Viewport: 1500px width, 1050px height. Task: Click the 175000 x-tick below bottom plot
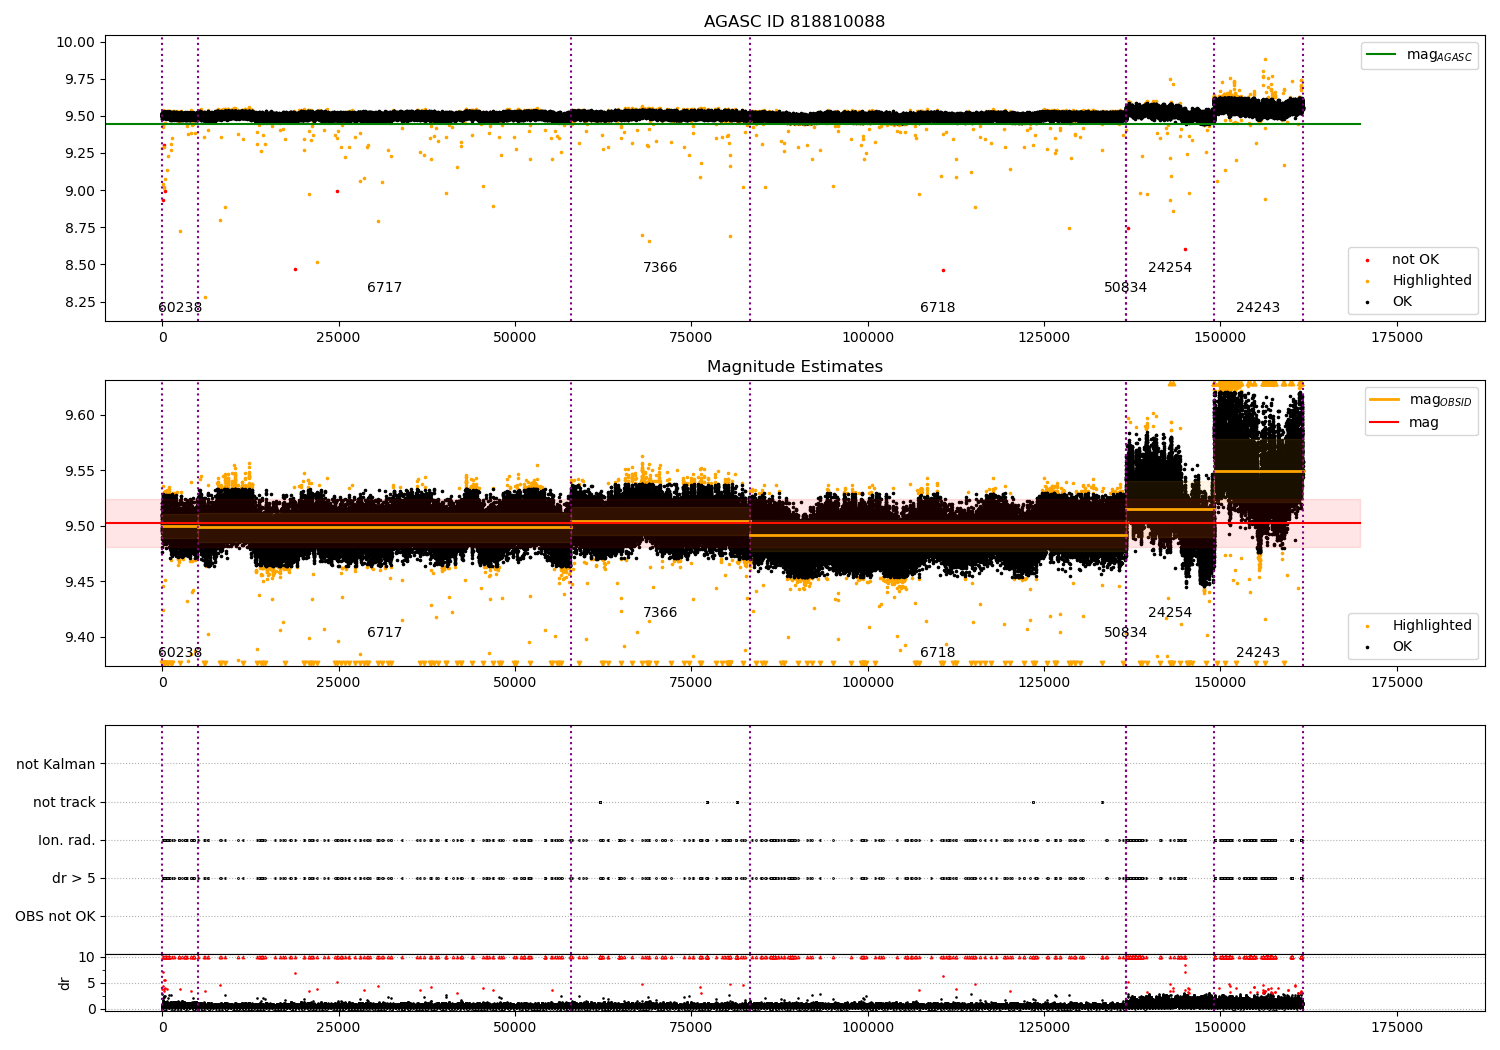(x=1396, y=1028)
